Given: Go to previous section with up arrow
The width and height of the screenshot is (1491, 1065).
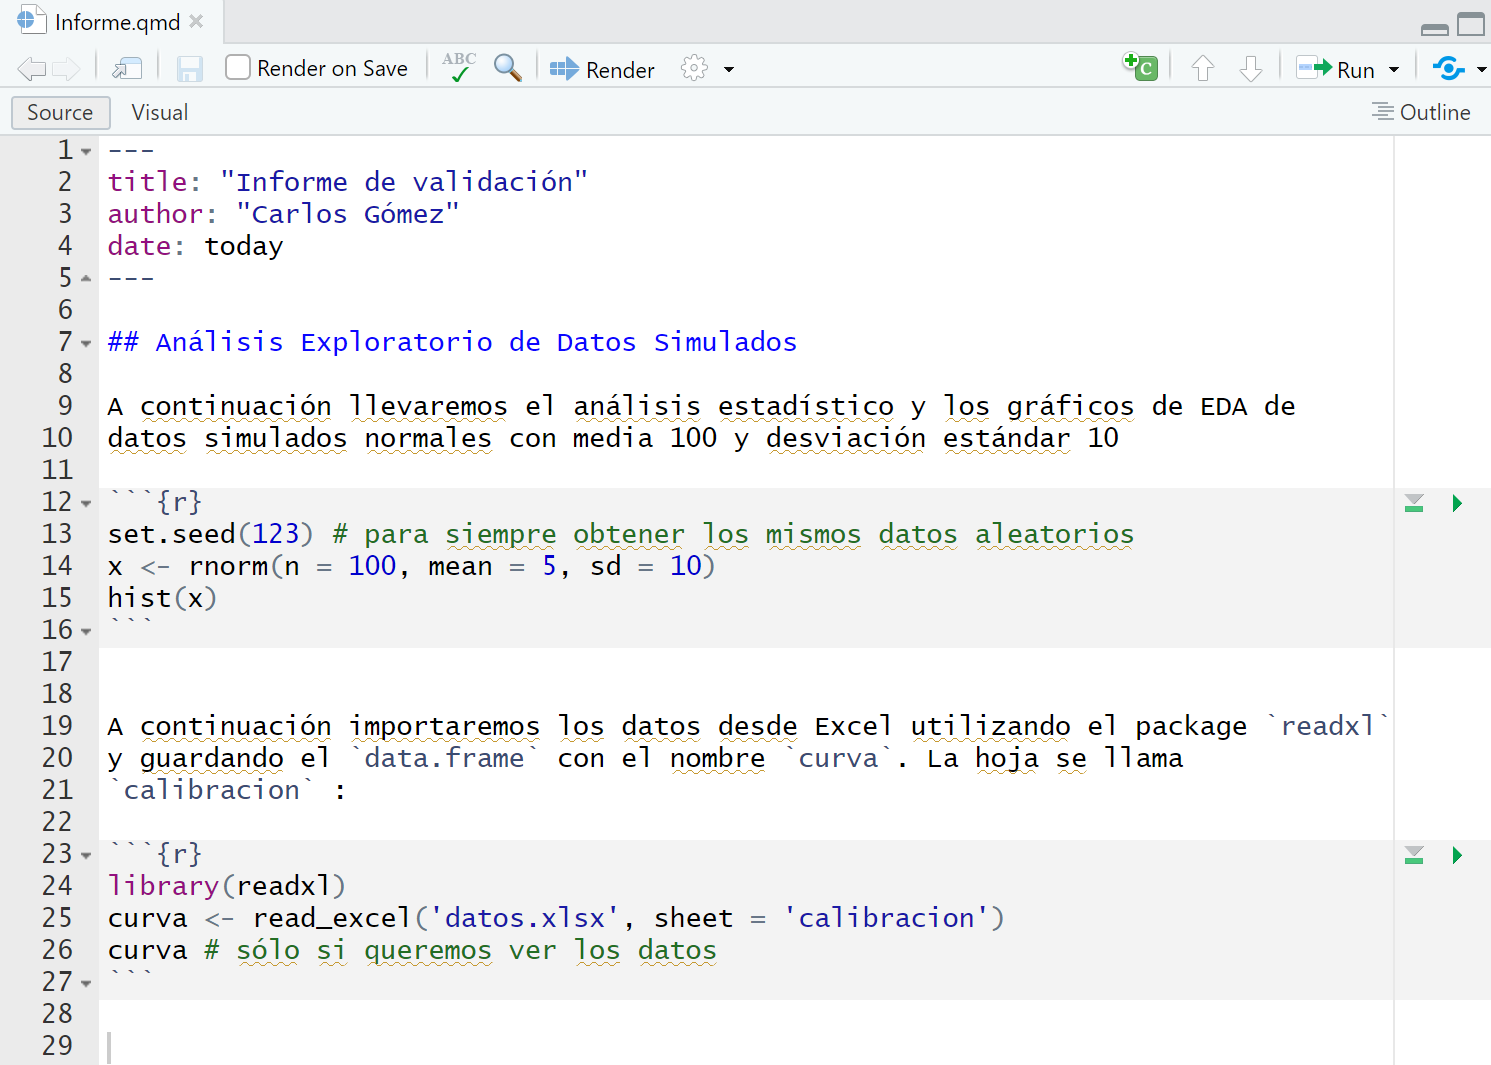Looking at the screenshot, I should (1203, 69).
